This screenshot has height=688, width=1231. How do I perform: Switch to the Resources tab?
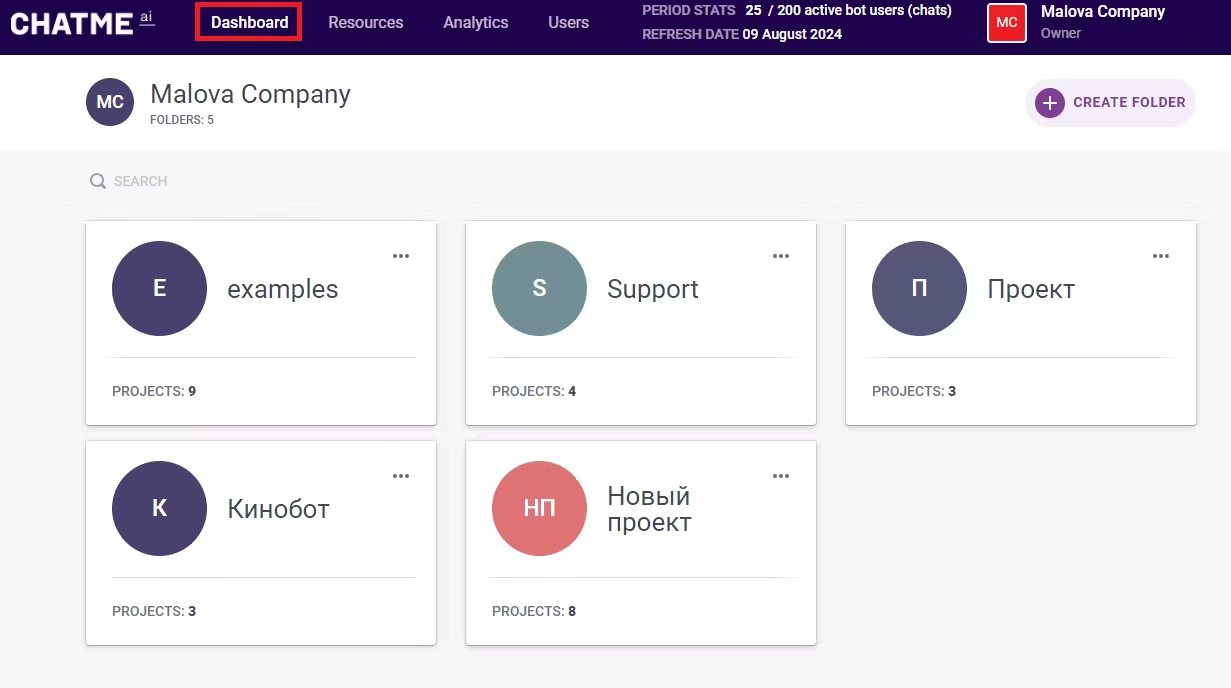[365, 22]
